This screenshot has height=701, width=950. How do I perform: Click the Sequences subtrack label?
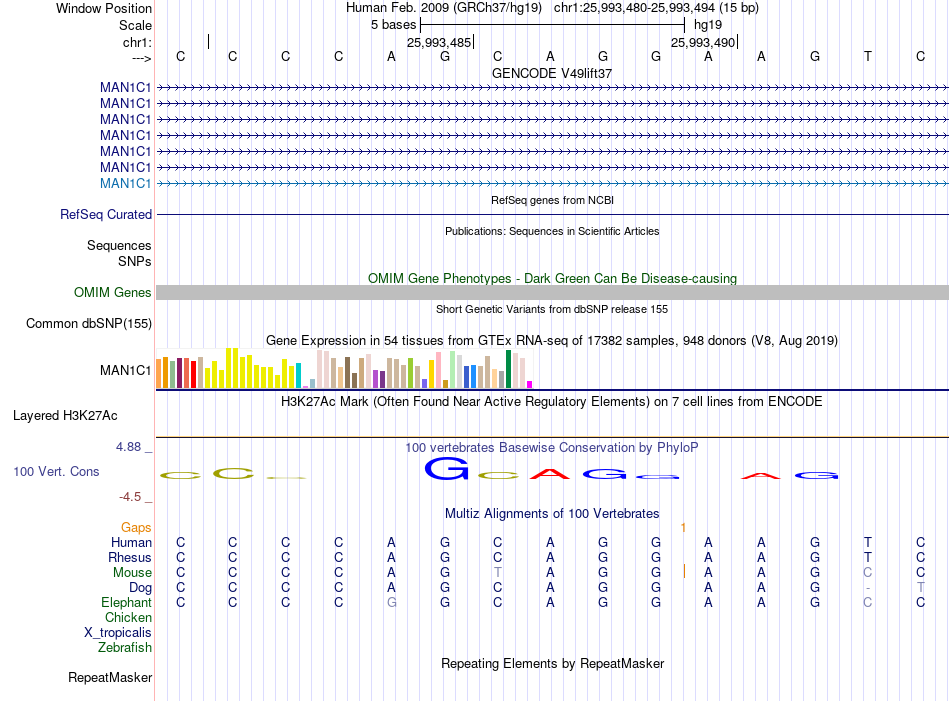(119, 245)
